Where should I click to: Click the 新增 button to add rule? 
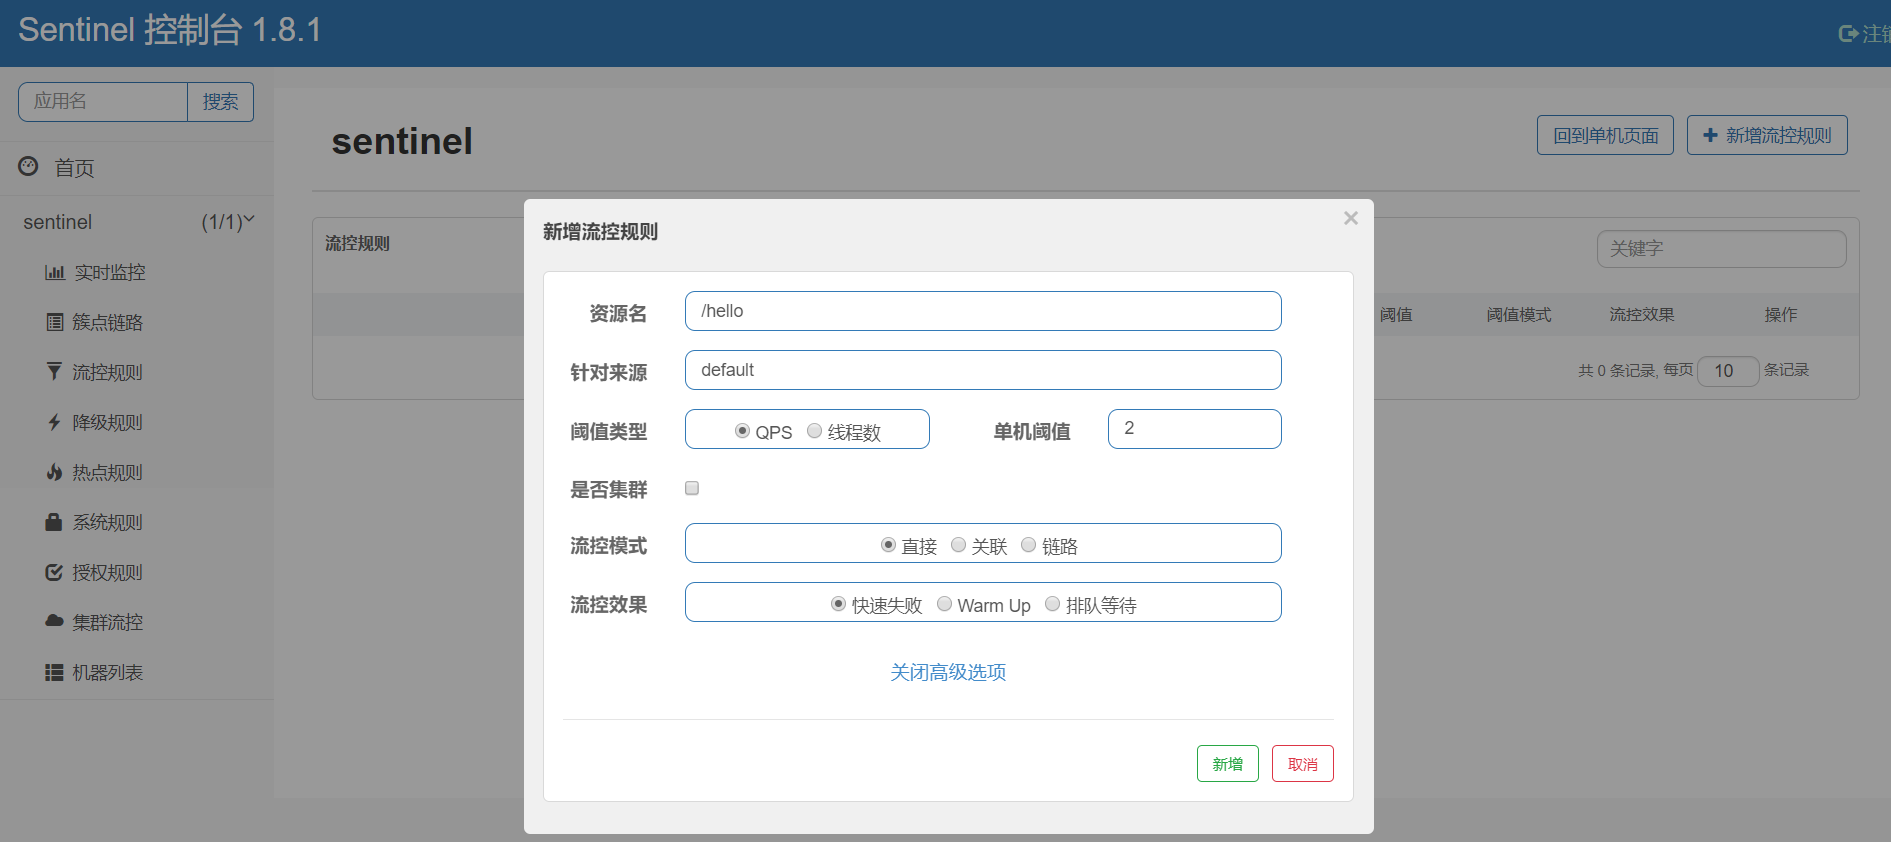pos(1227,764)
